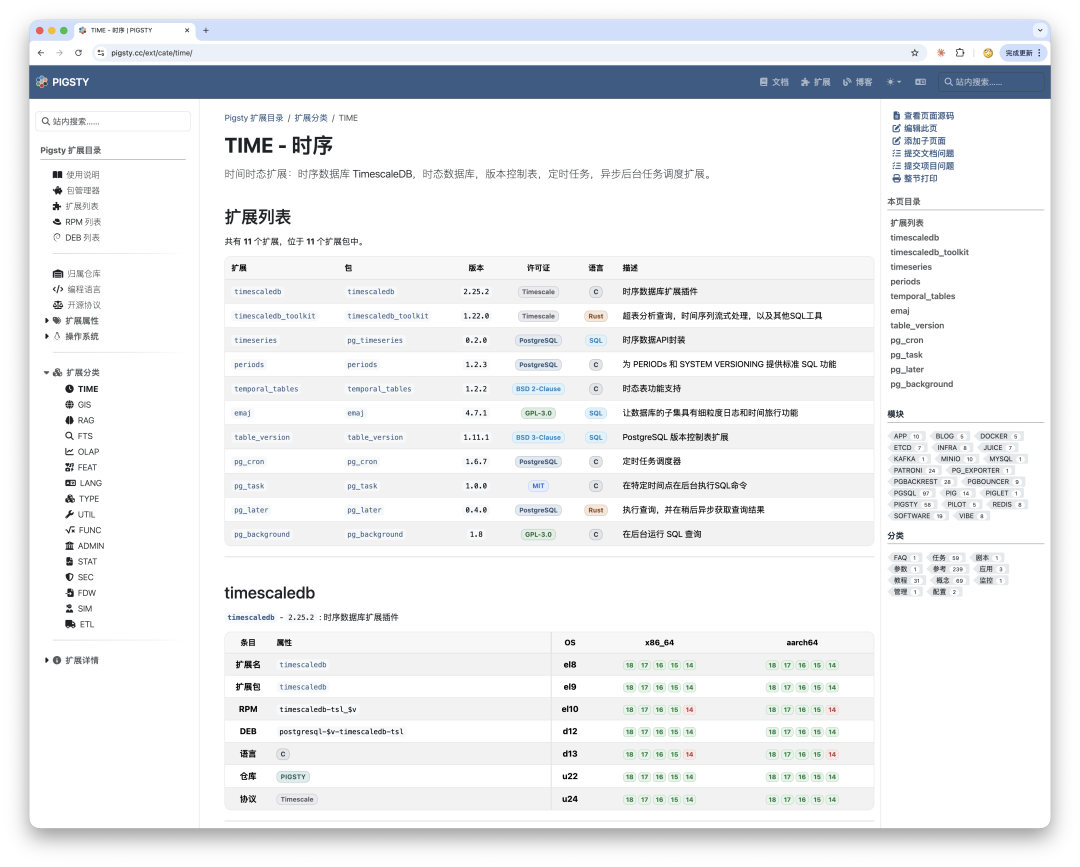Viewport: 1080px width, 867px height.
Task: Click the 开源协议 balance scale icon
Action: [x=58, y=305]
